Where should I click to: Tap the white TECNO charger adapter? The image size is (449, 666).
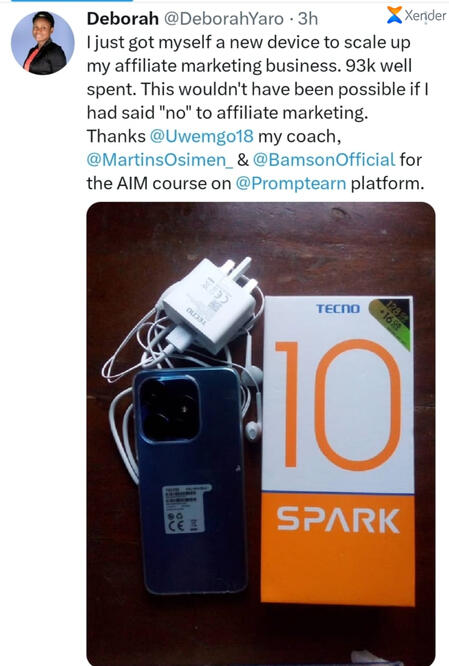coord(209,305)
